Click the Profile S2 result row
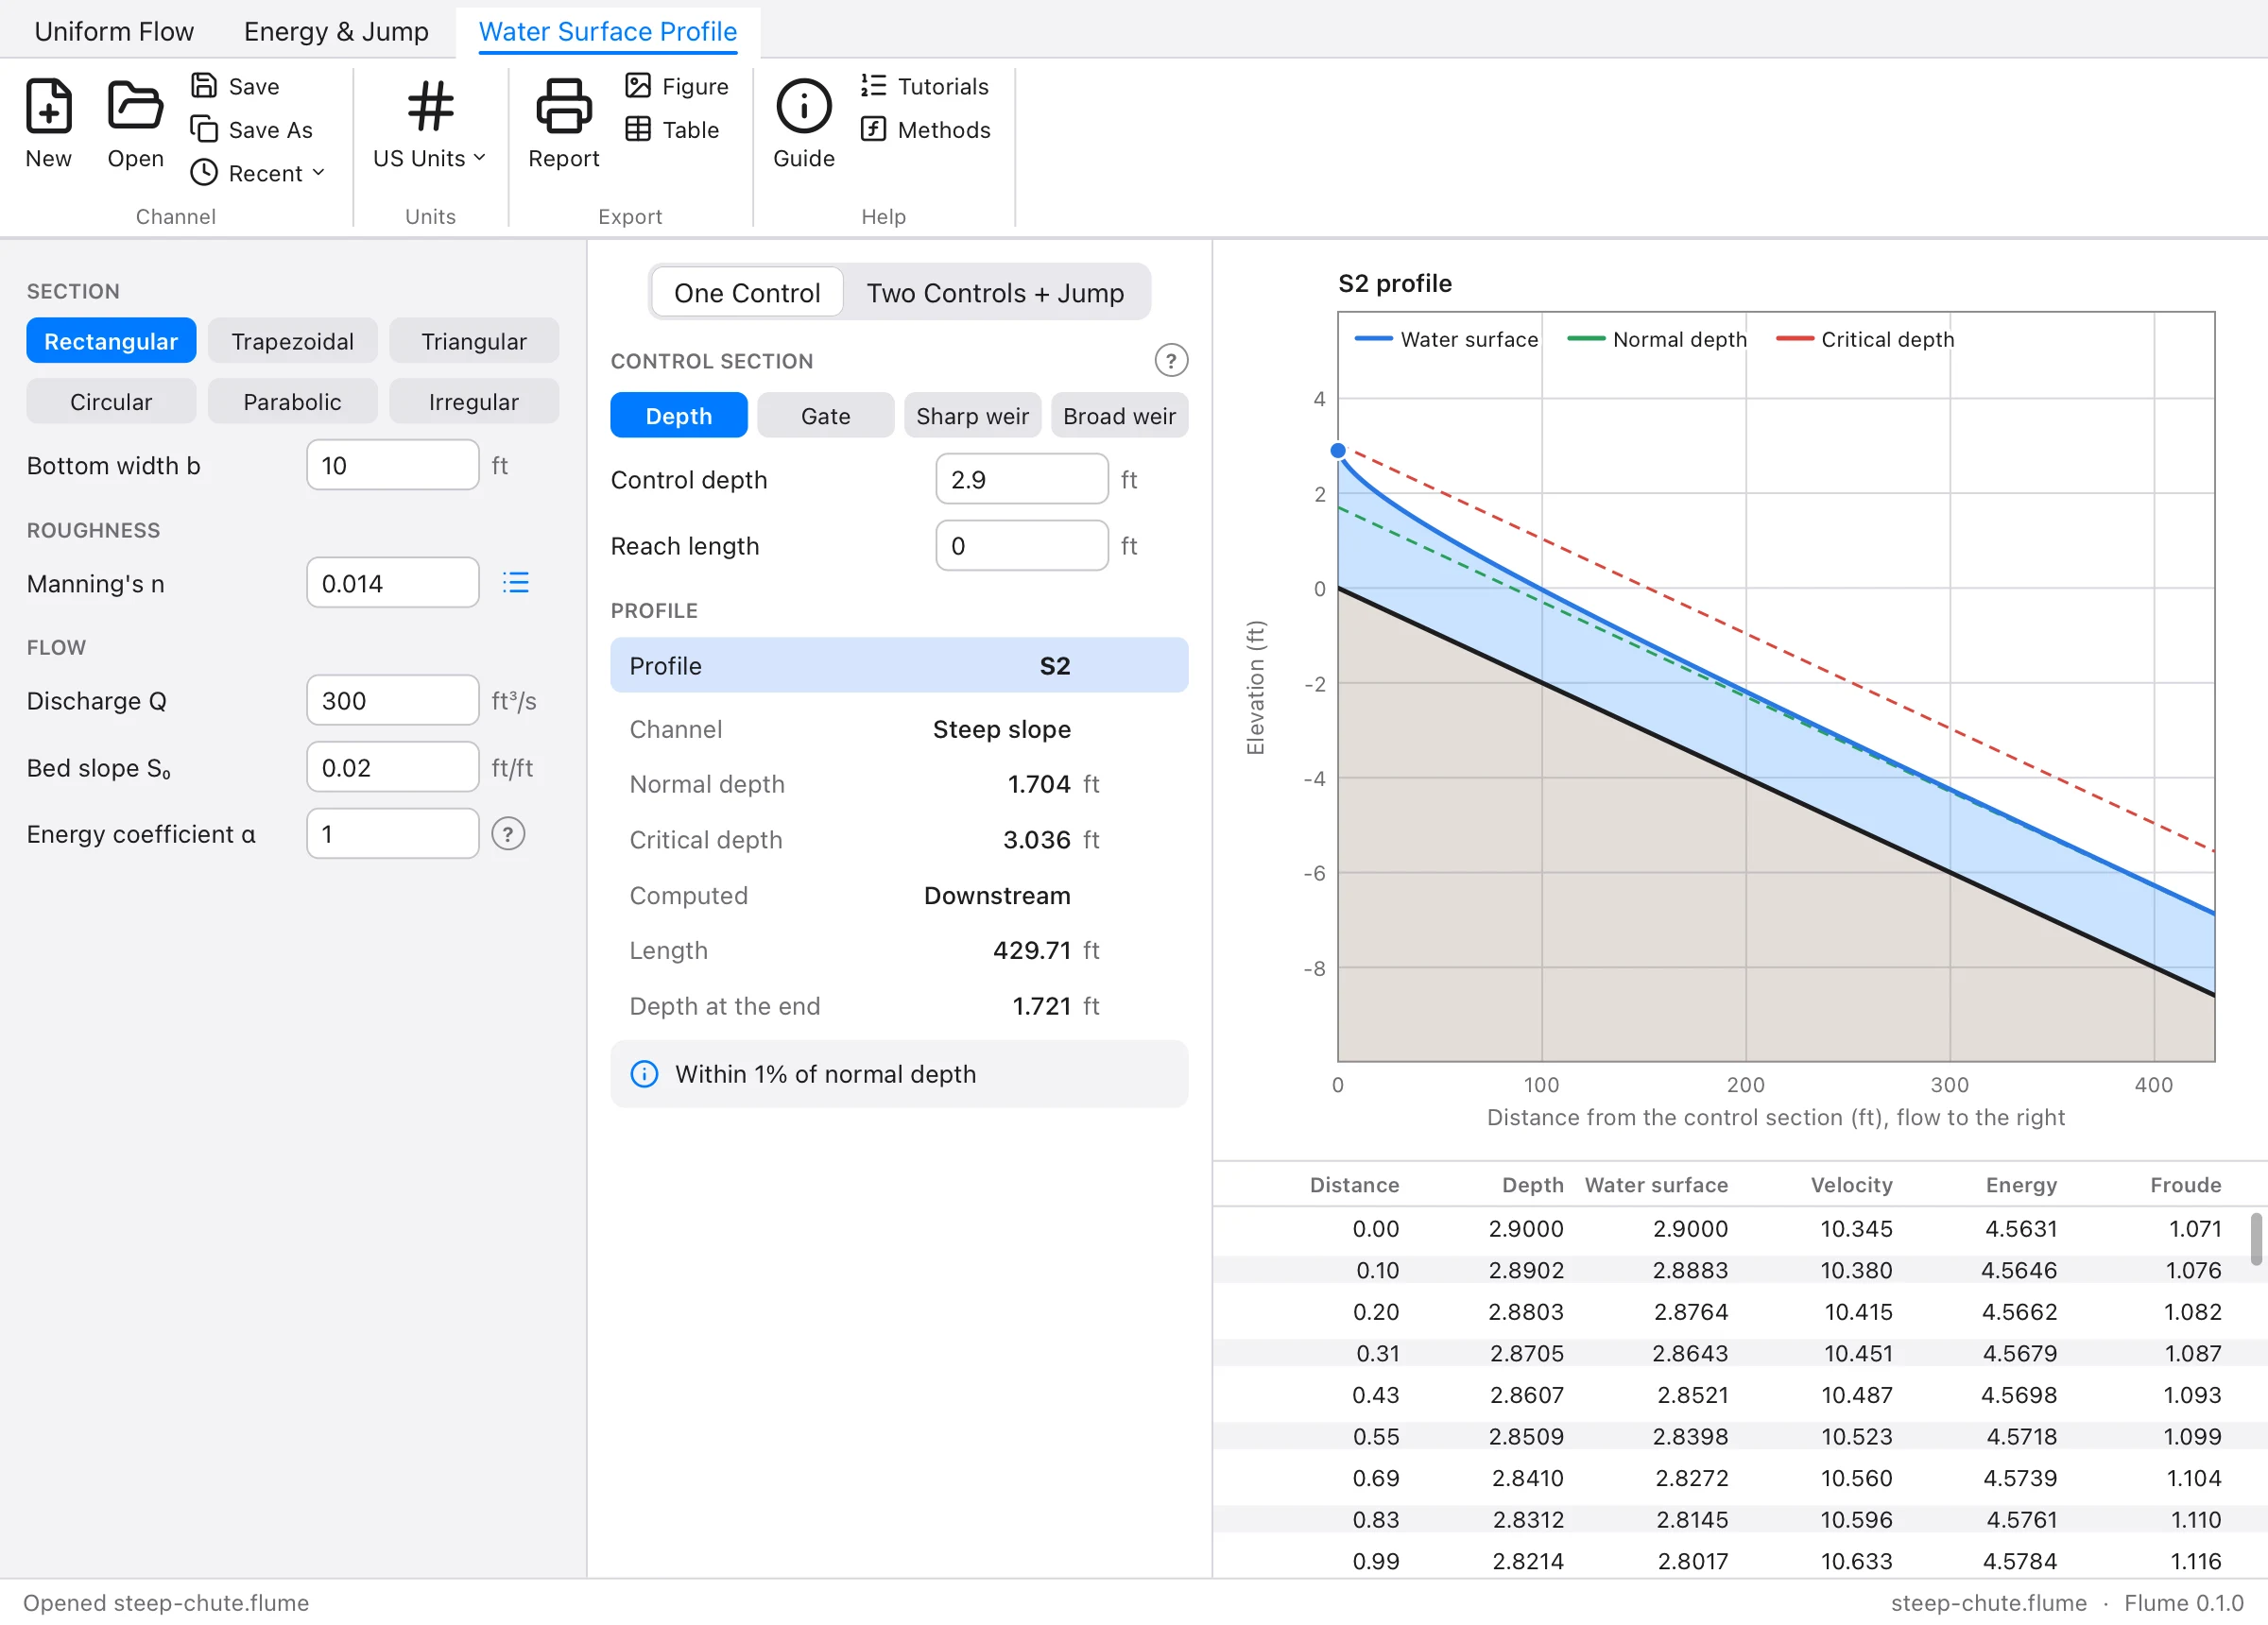Screen dimensions: 2268x1625 coord(899,665)
